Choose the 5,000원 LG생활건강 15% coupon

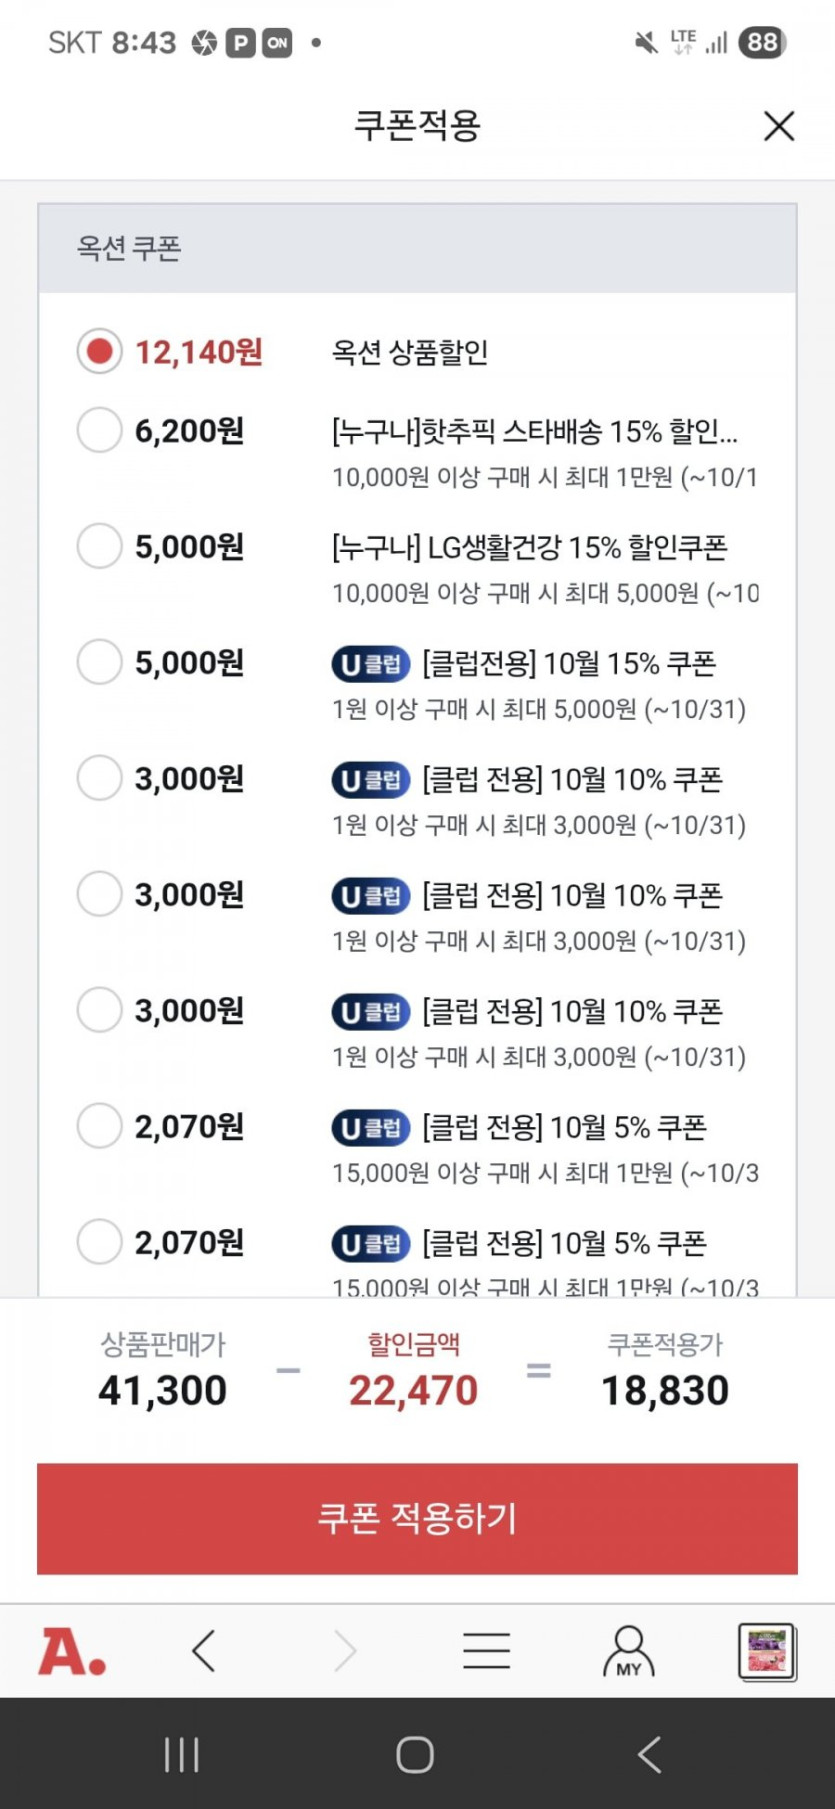point(99,547)
